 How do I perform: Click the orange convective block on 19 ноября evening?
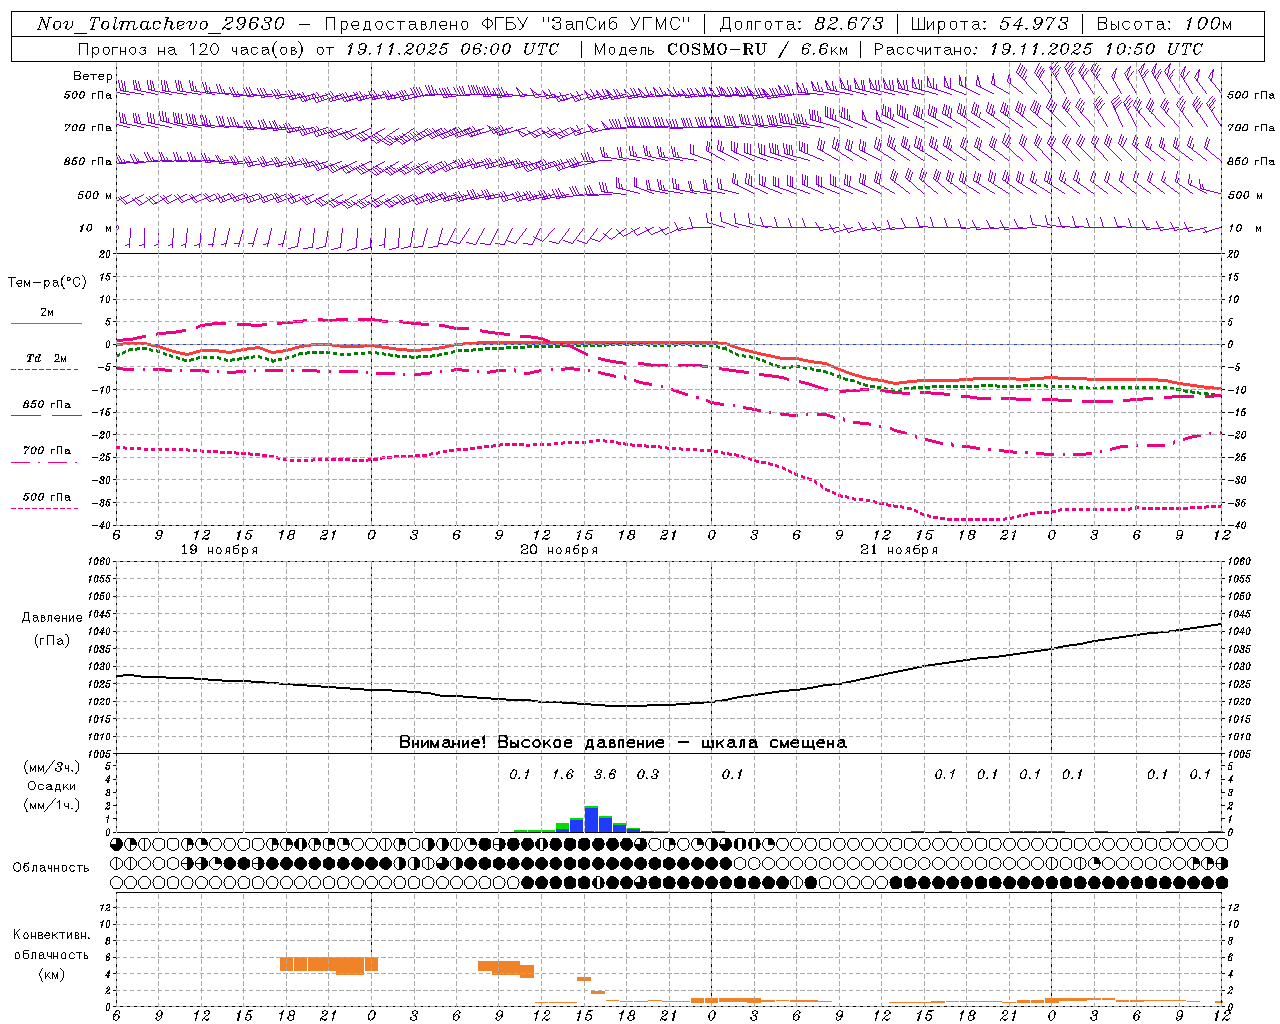[328, 965]
